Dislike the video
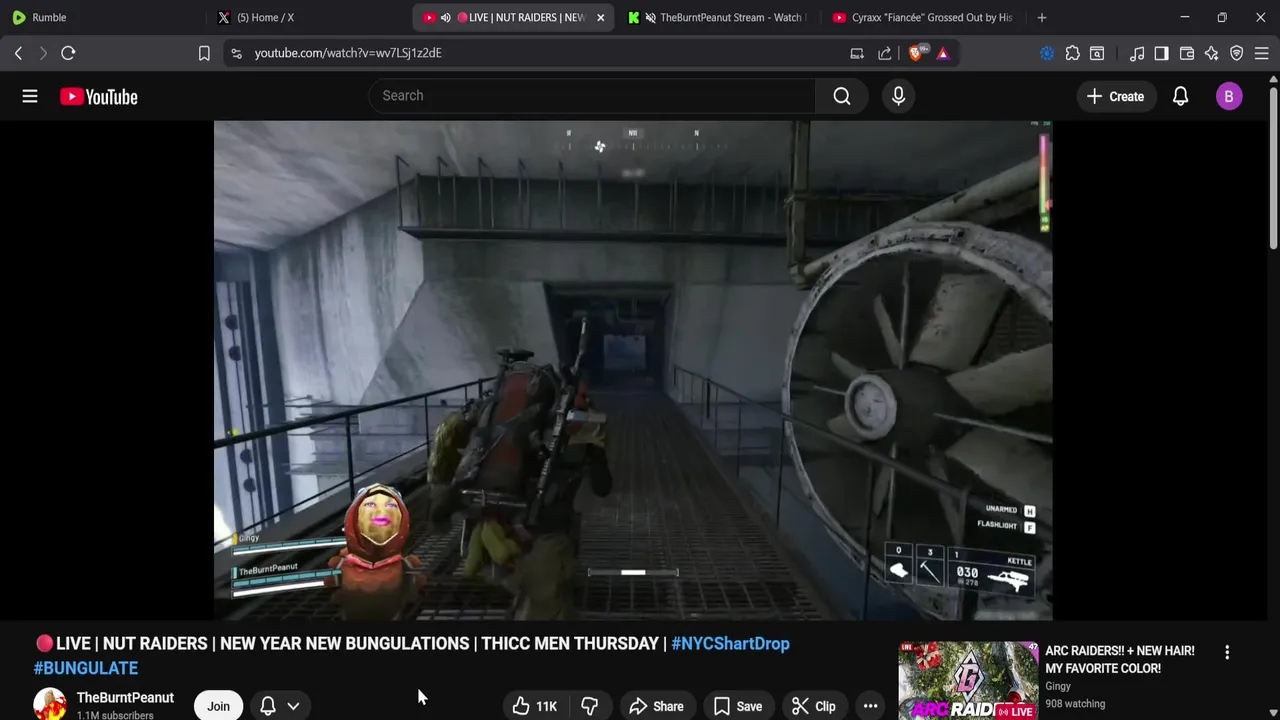The width and height of the screenshot is (1280, 720). pos(589,706)
